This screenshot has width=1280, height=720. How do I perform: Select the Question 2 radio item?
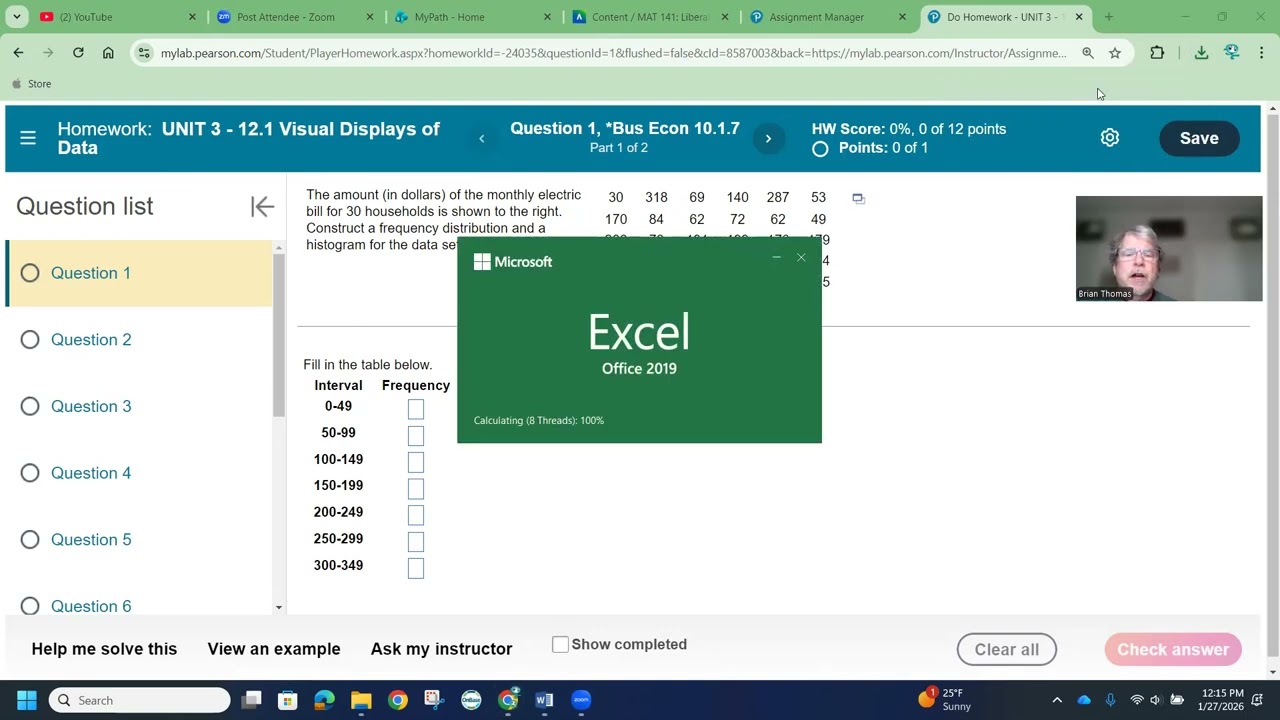coord(30,340)
